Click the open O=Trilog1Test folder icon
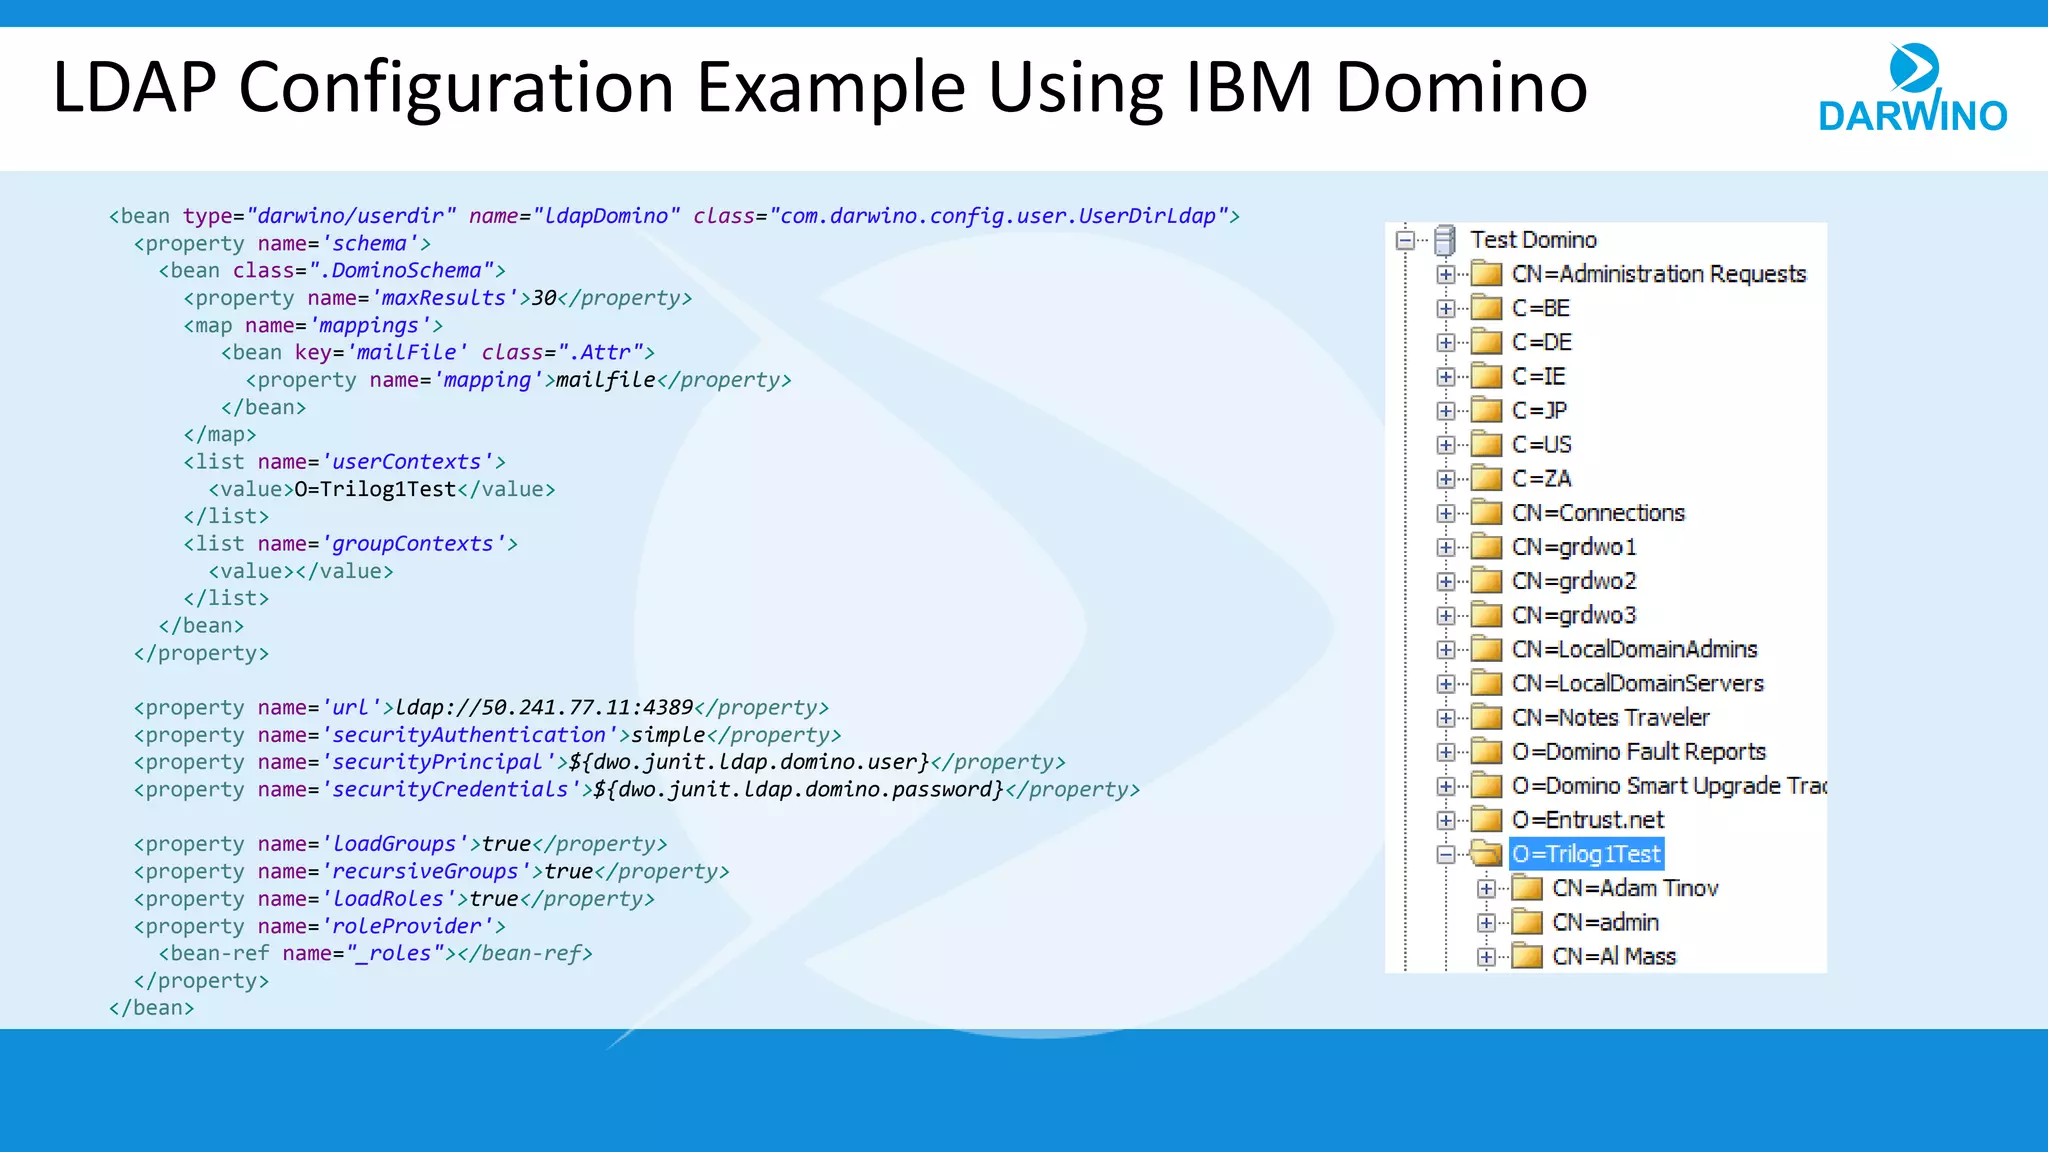The width and height of the screenshot is (2048, 1152). pyautogui.click(x=1486, y=854)
